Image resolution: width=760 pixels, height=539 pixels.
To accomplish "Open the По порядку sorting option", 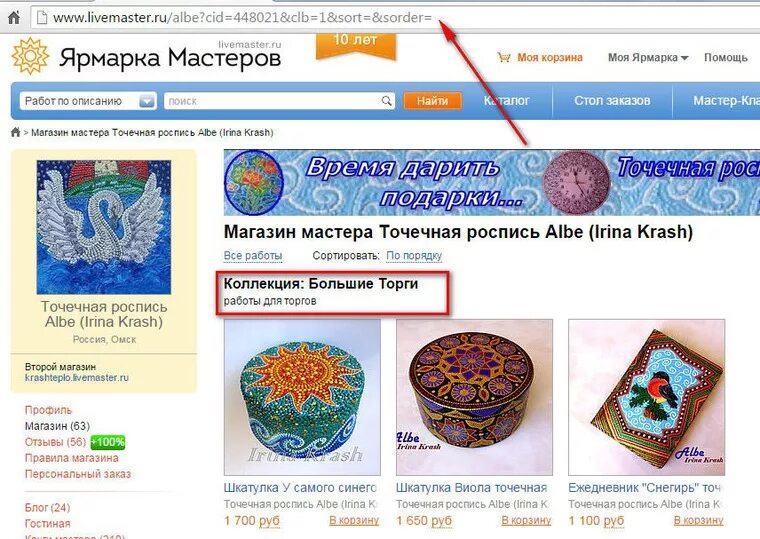I will tap(414, 255).
